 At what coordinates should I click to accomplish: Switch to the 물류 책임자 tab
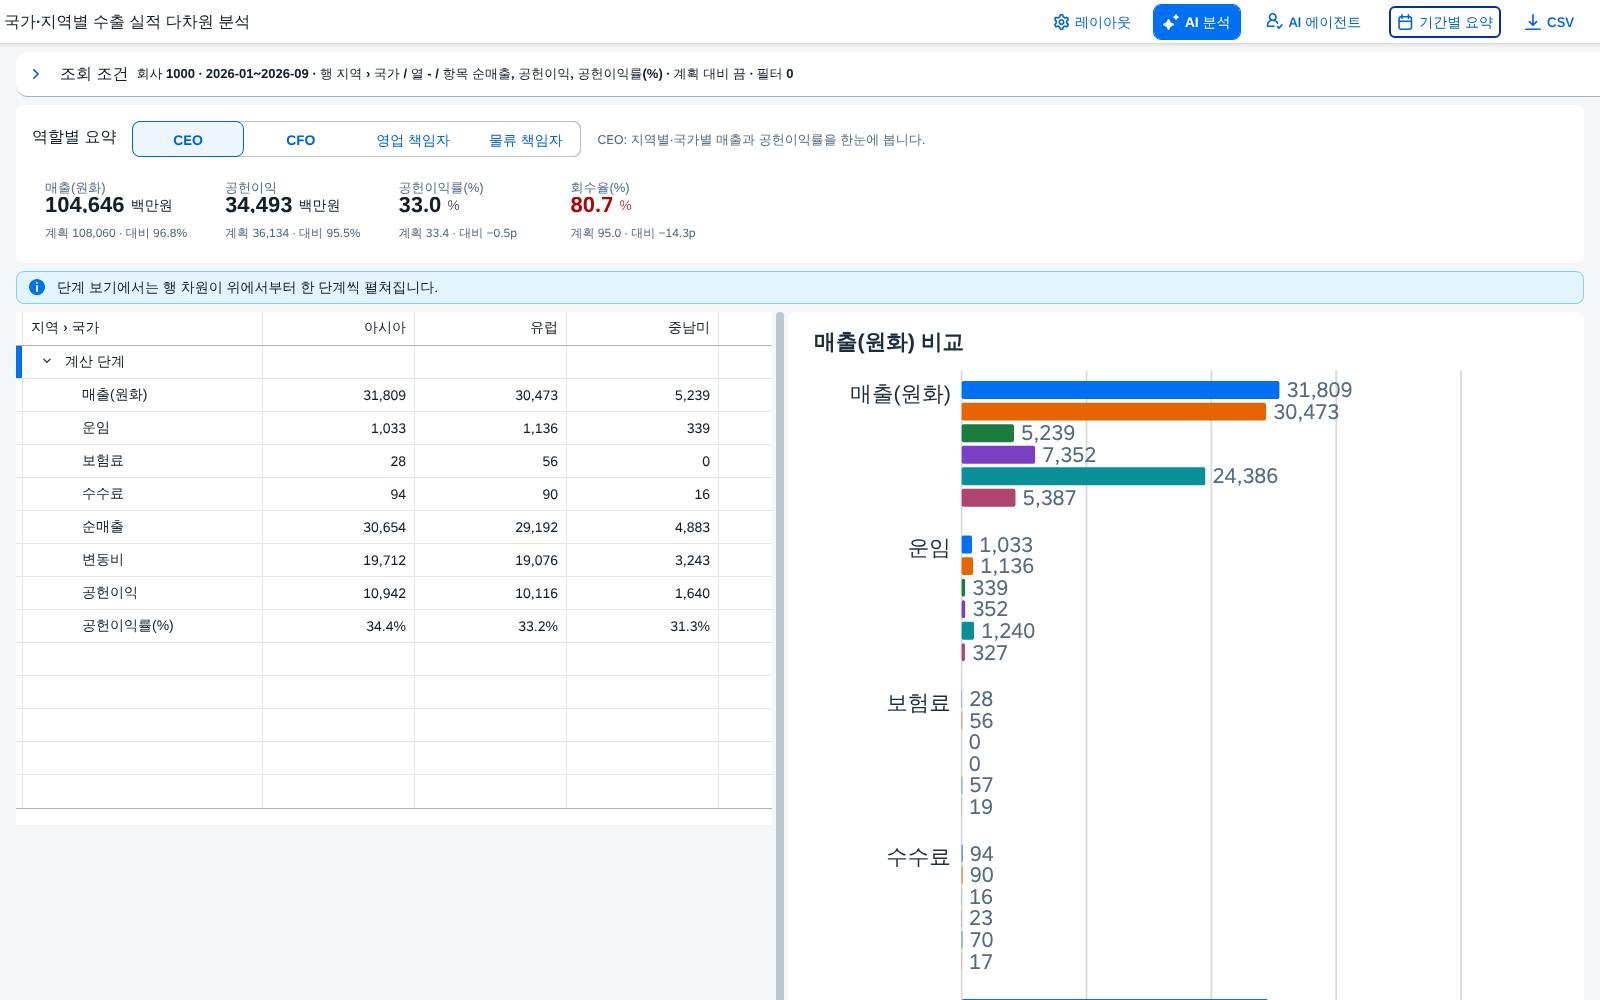[525, 140]
